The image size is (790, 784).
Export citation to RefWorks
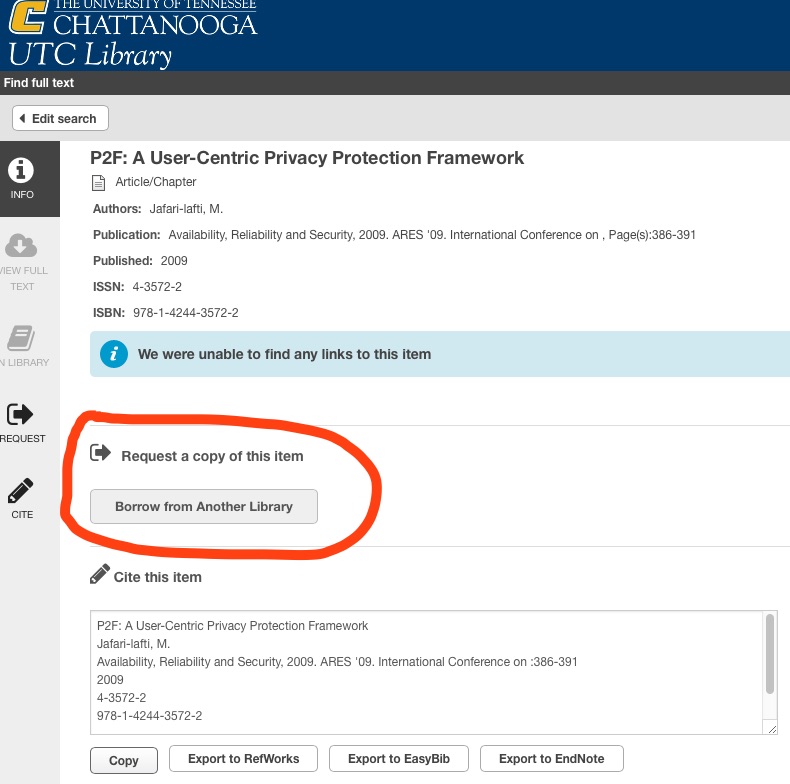pyautogui.click(x=243, y=759)
